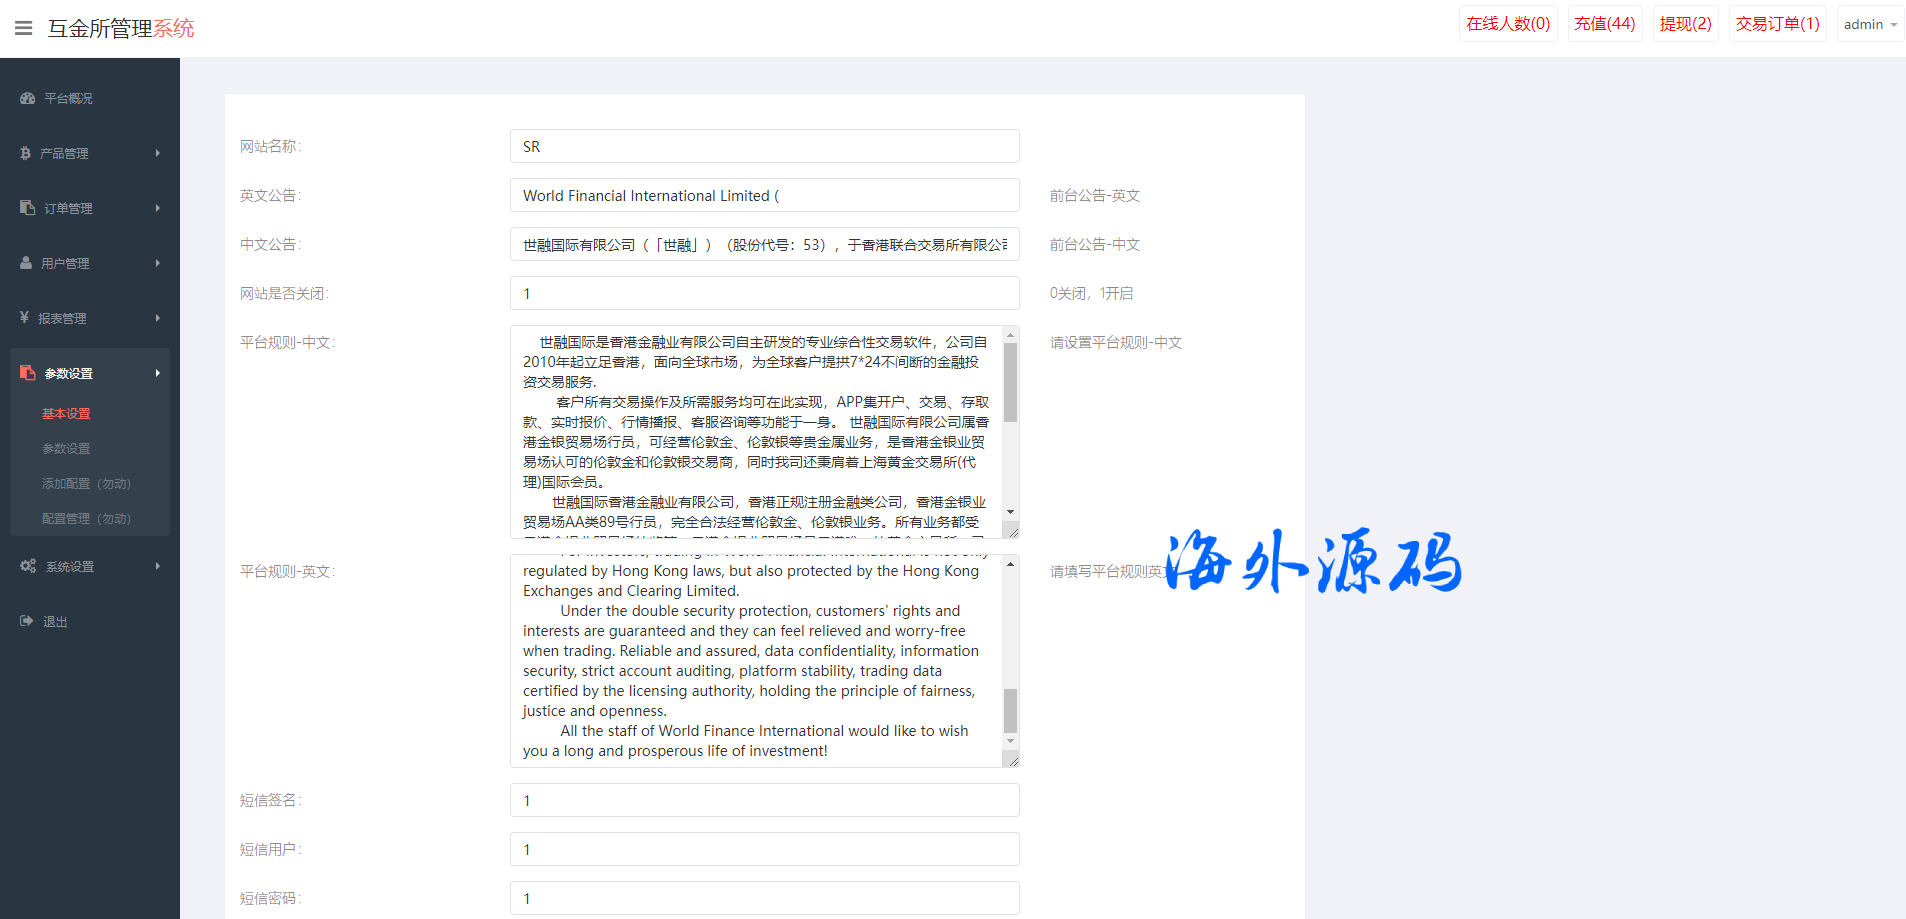Click the gears icon beside 系统设置
1906x919 pixels.
[x=28, y=566]
